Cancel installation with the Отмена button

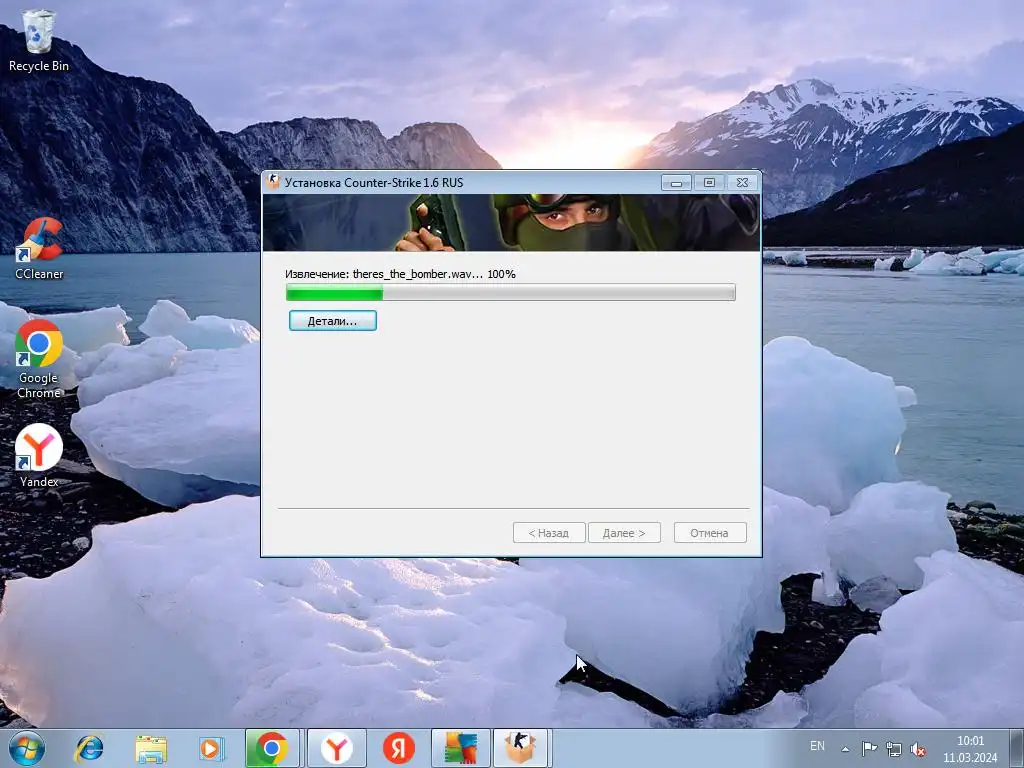point(710,533)
